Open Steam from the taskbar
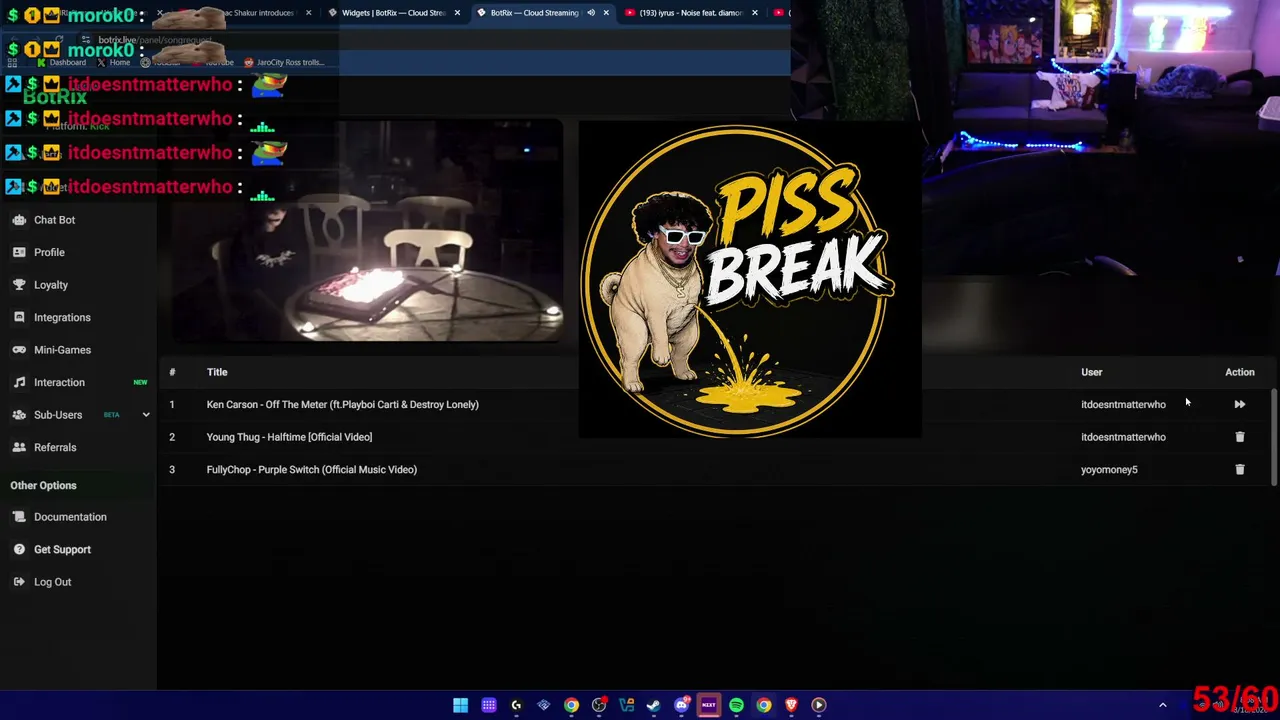1280x720 pixels. click(x=653, y=705)
